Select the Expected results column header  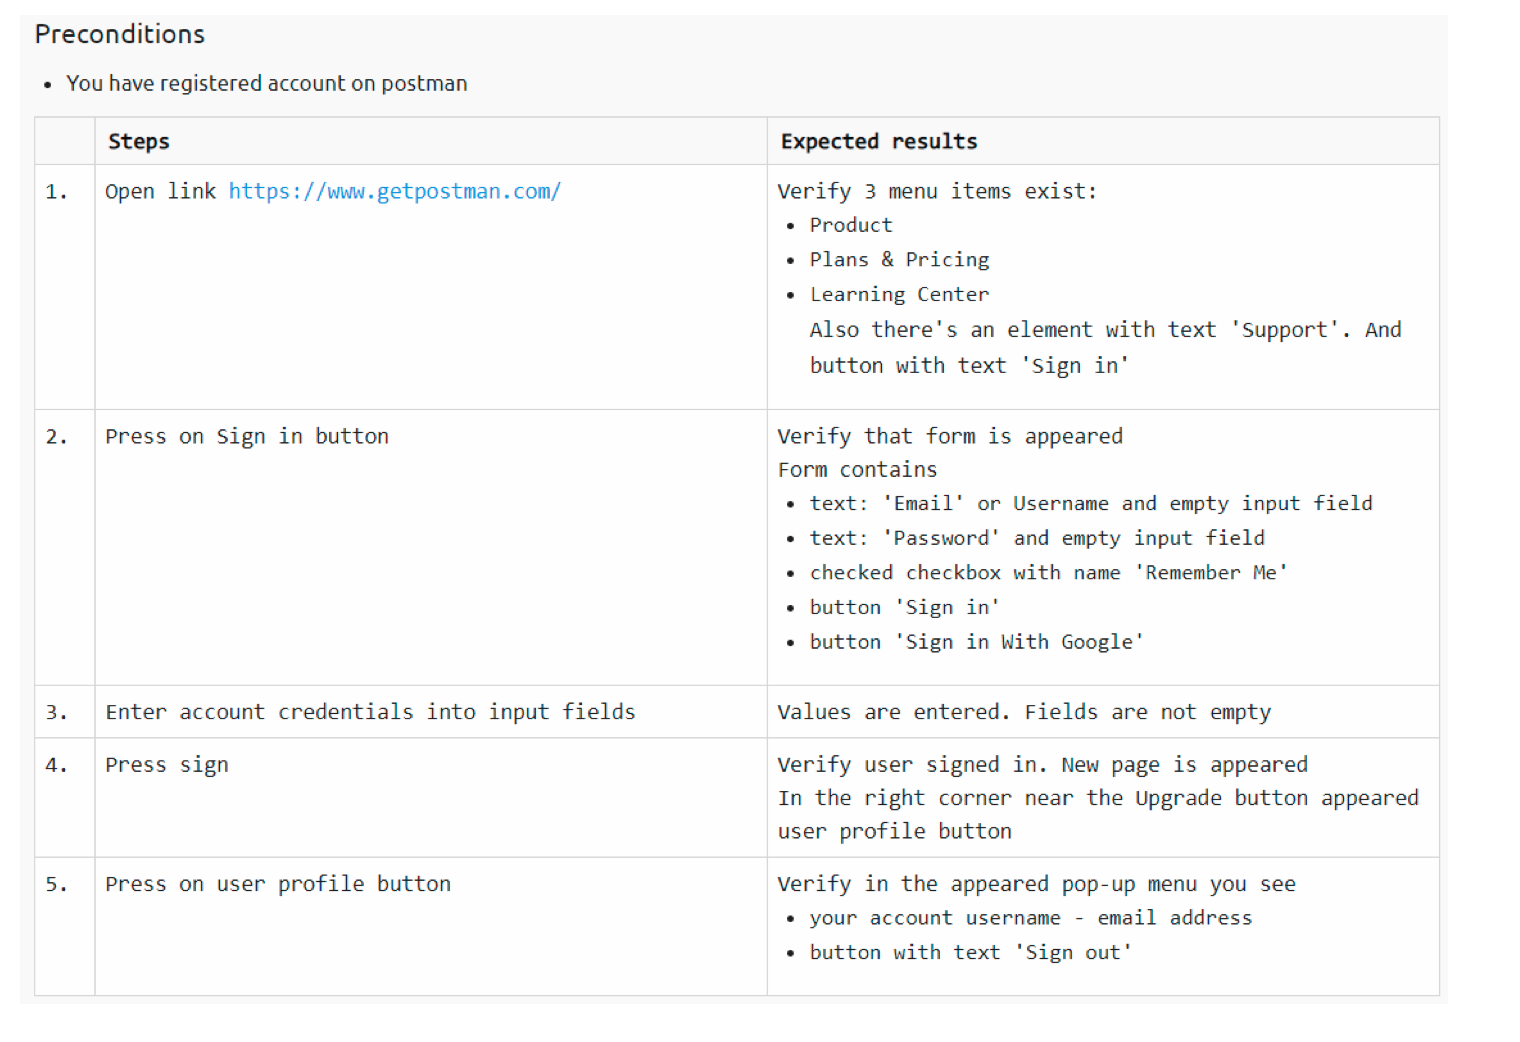tap(879, 141)
